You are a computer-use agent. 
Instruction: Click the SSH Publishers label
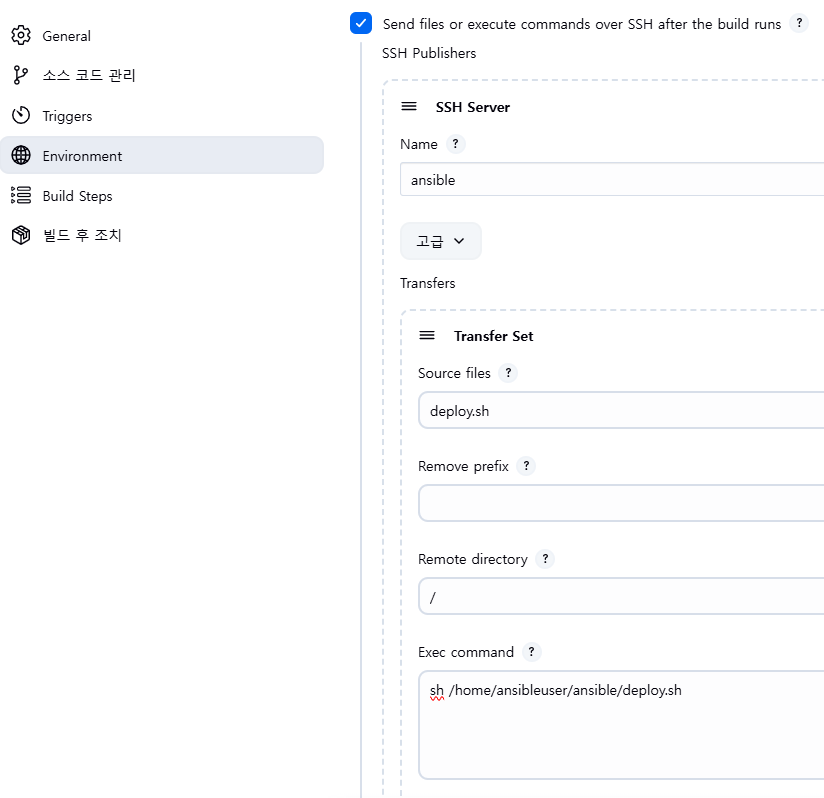(429, 53)
